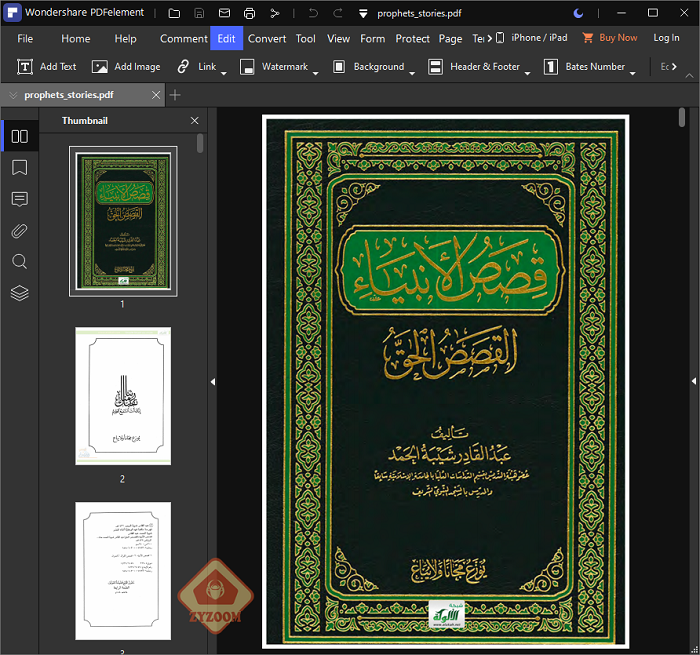Open a file with the folder icon

tap(174, 13)
